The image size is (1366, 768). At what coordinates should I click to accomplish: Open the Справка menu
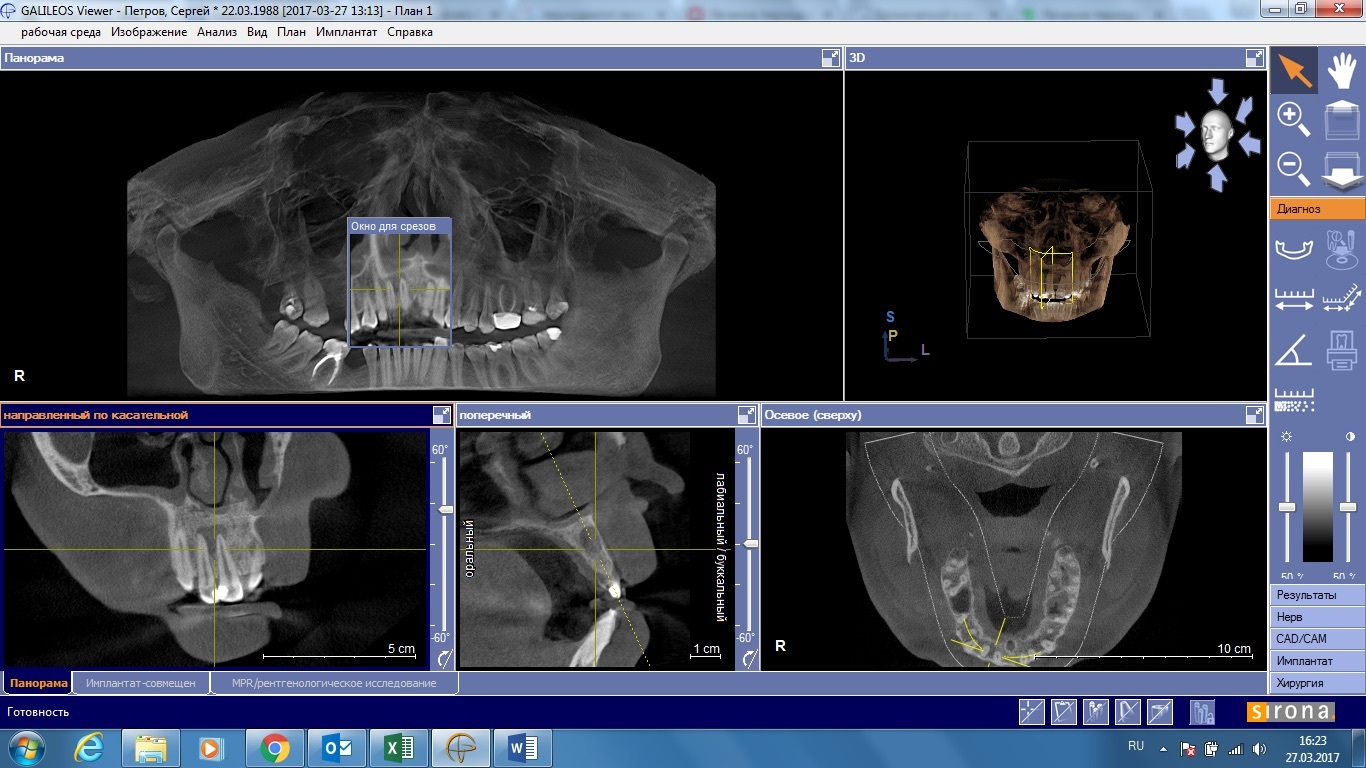coord(410,32)
